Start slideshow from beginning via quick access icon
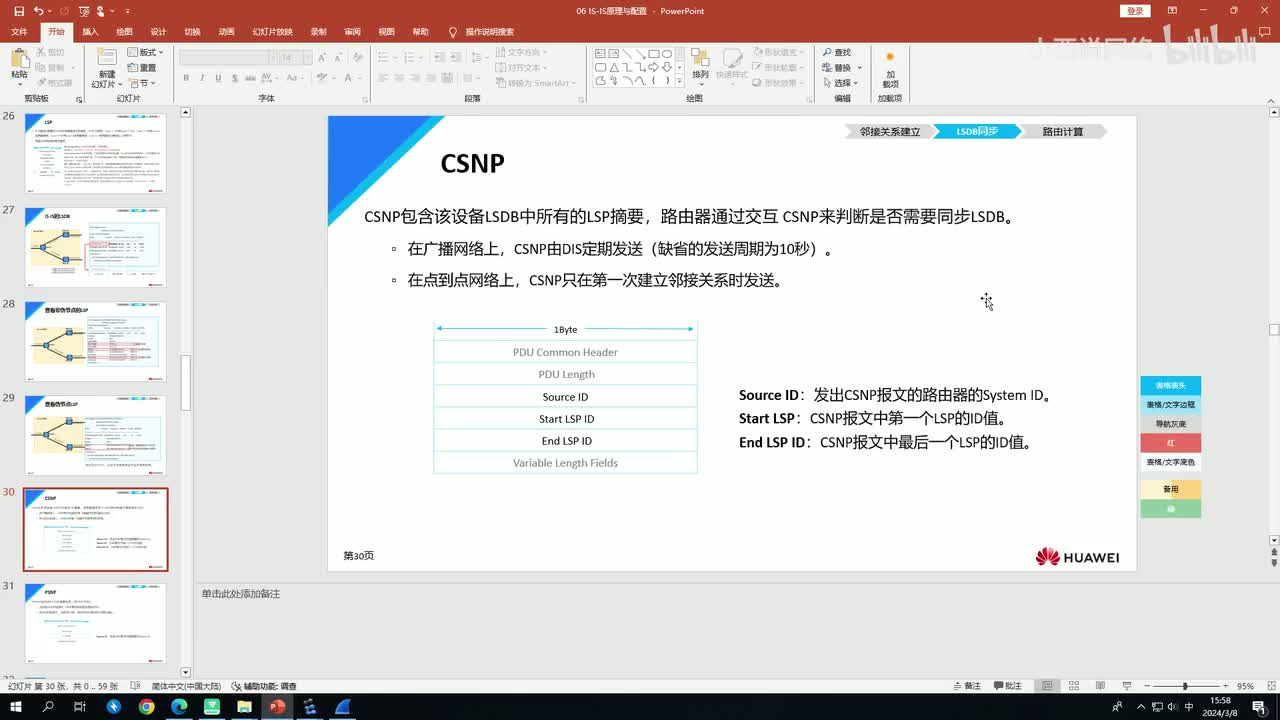1280x720 pixels. (x=84, y=11)
